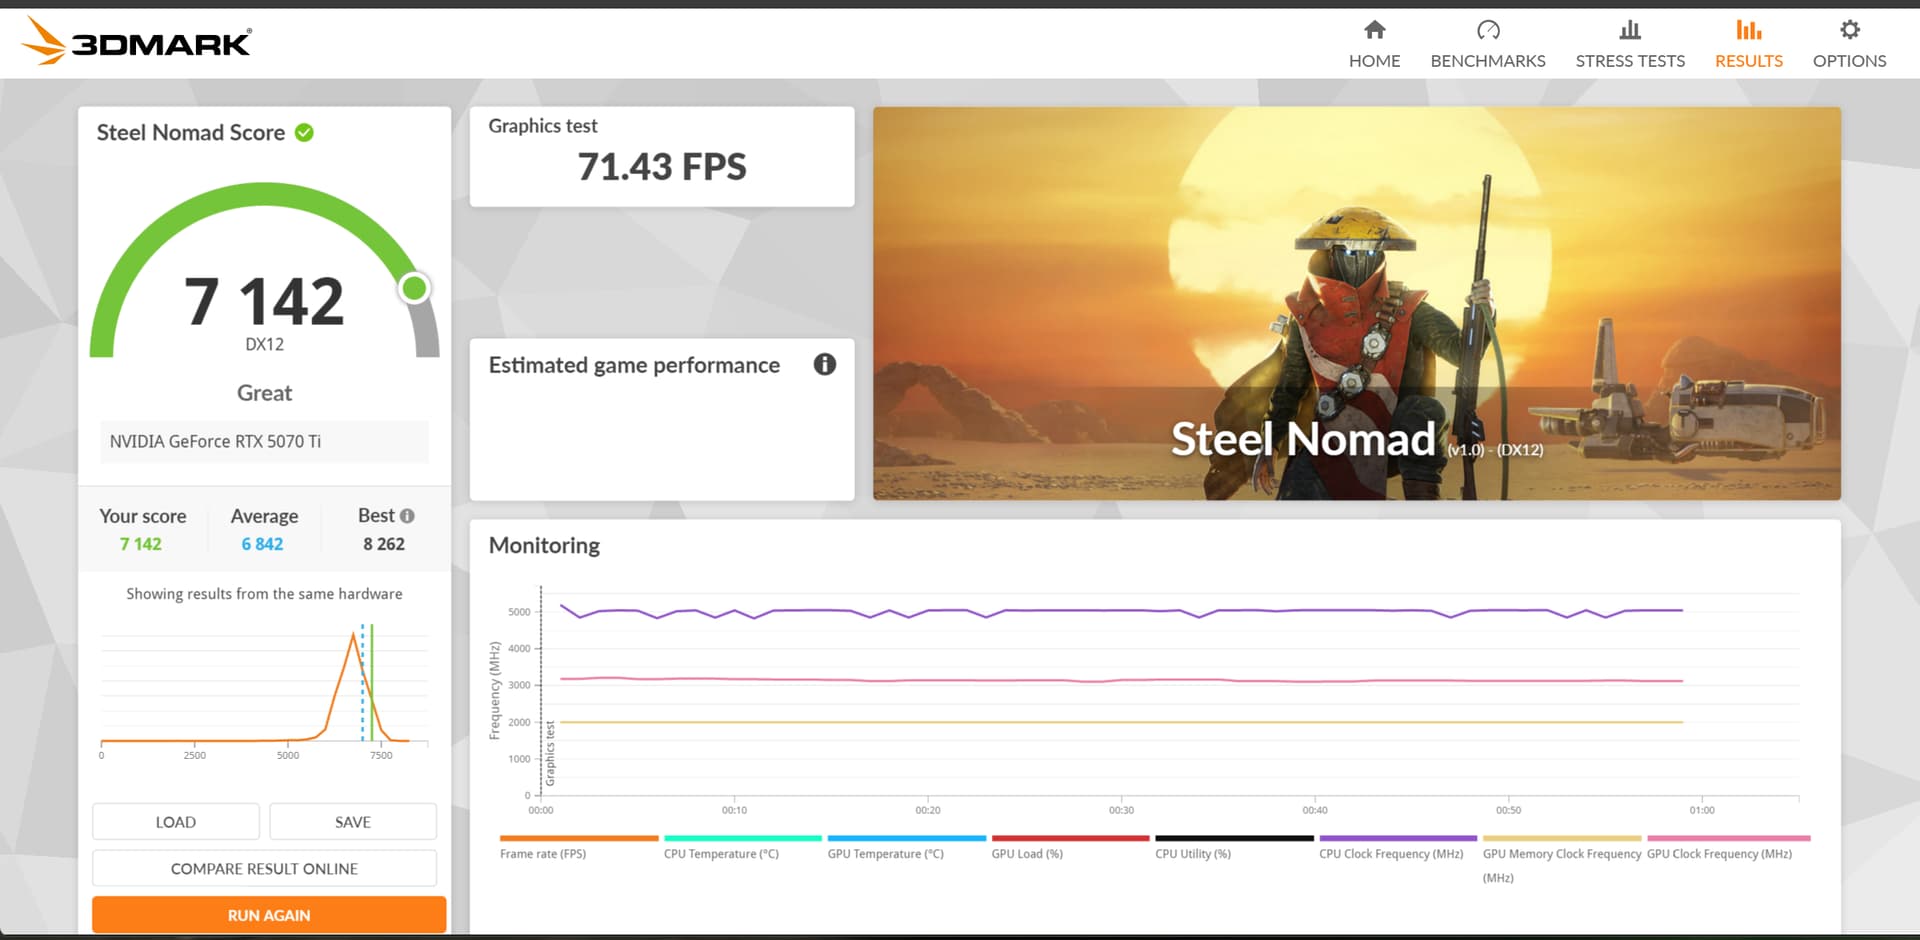Open Options gear icon
This screenshot has width=1920, height=940.
coord(1849,30)
